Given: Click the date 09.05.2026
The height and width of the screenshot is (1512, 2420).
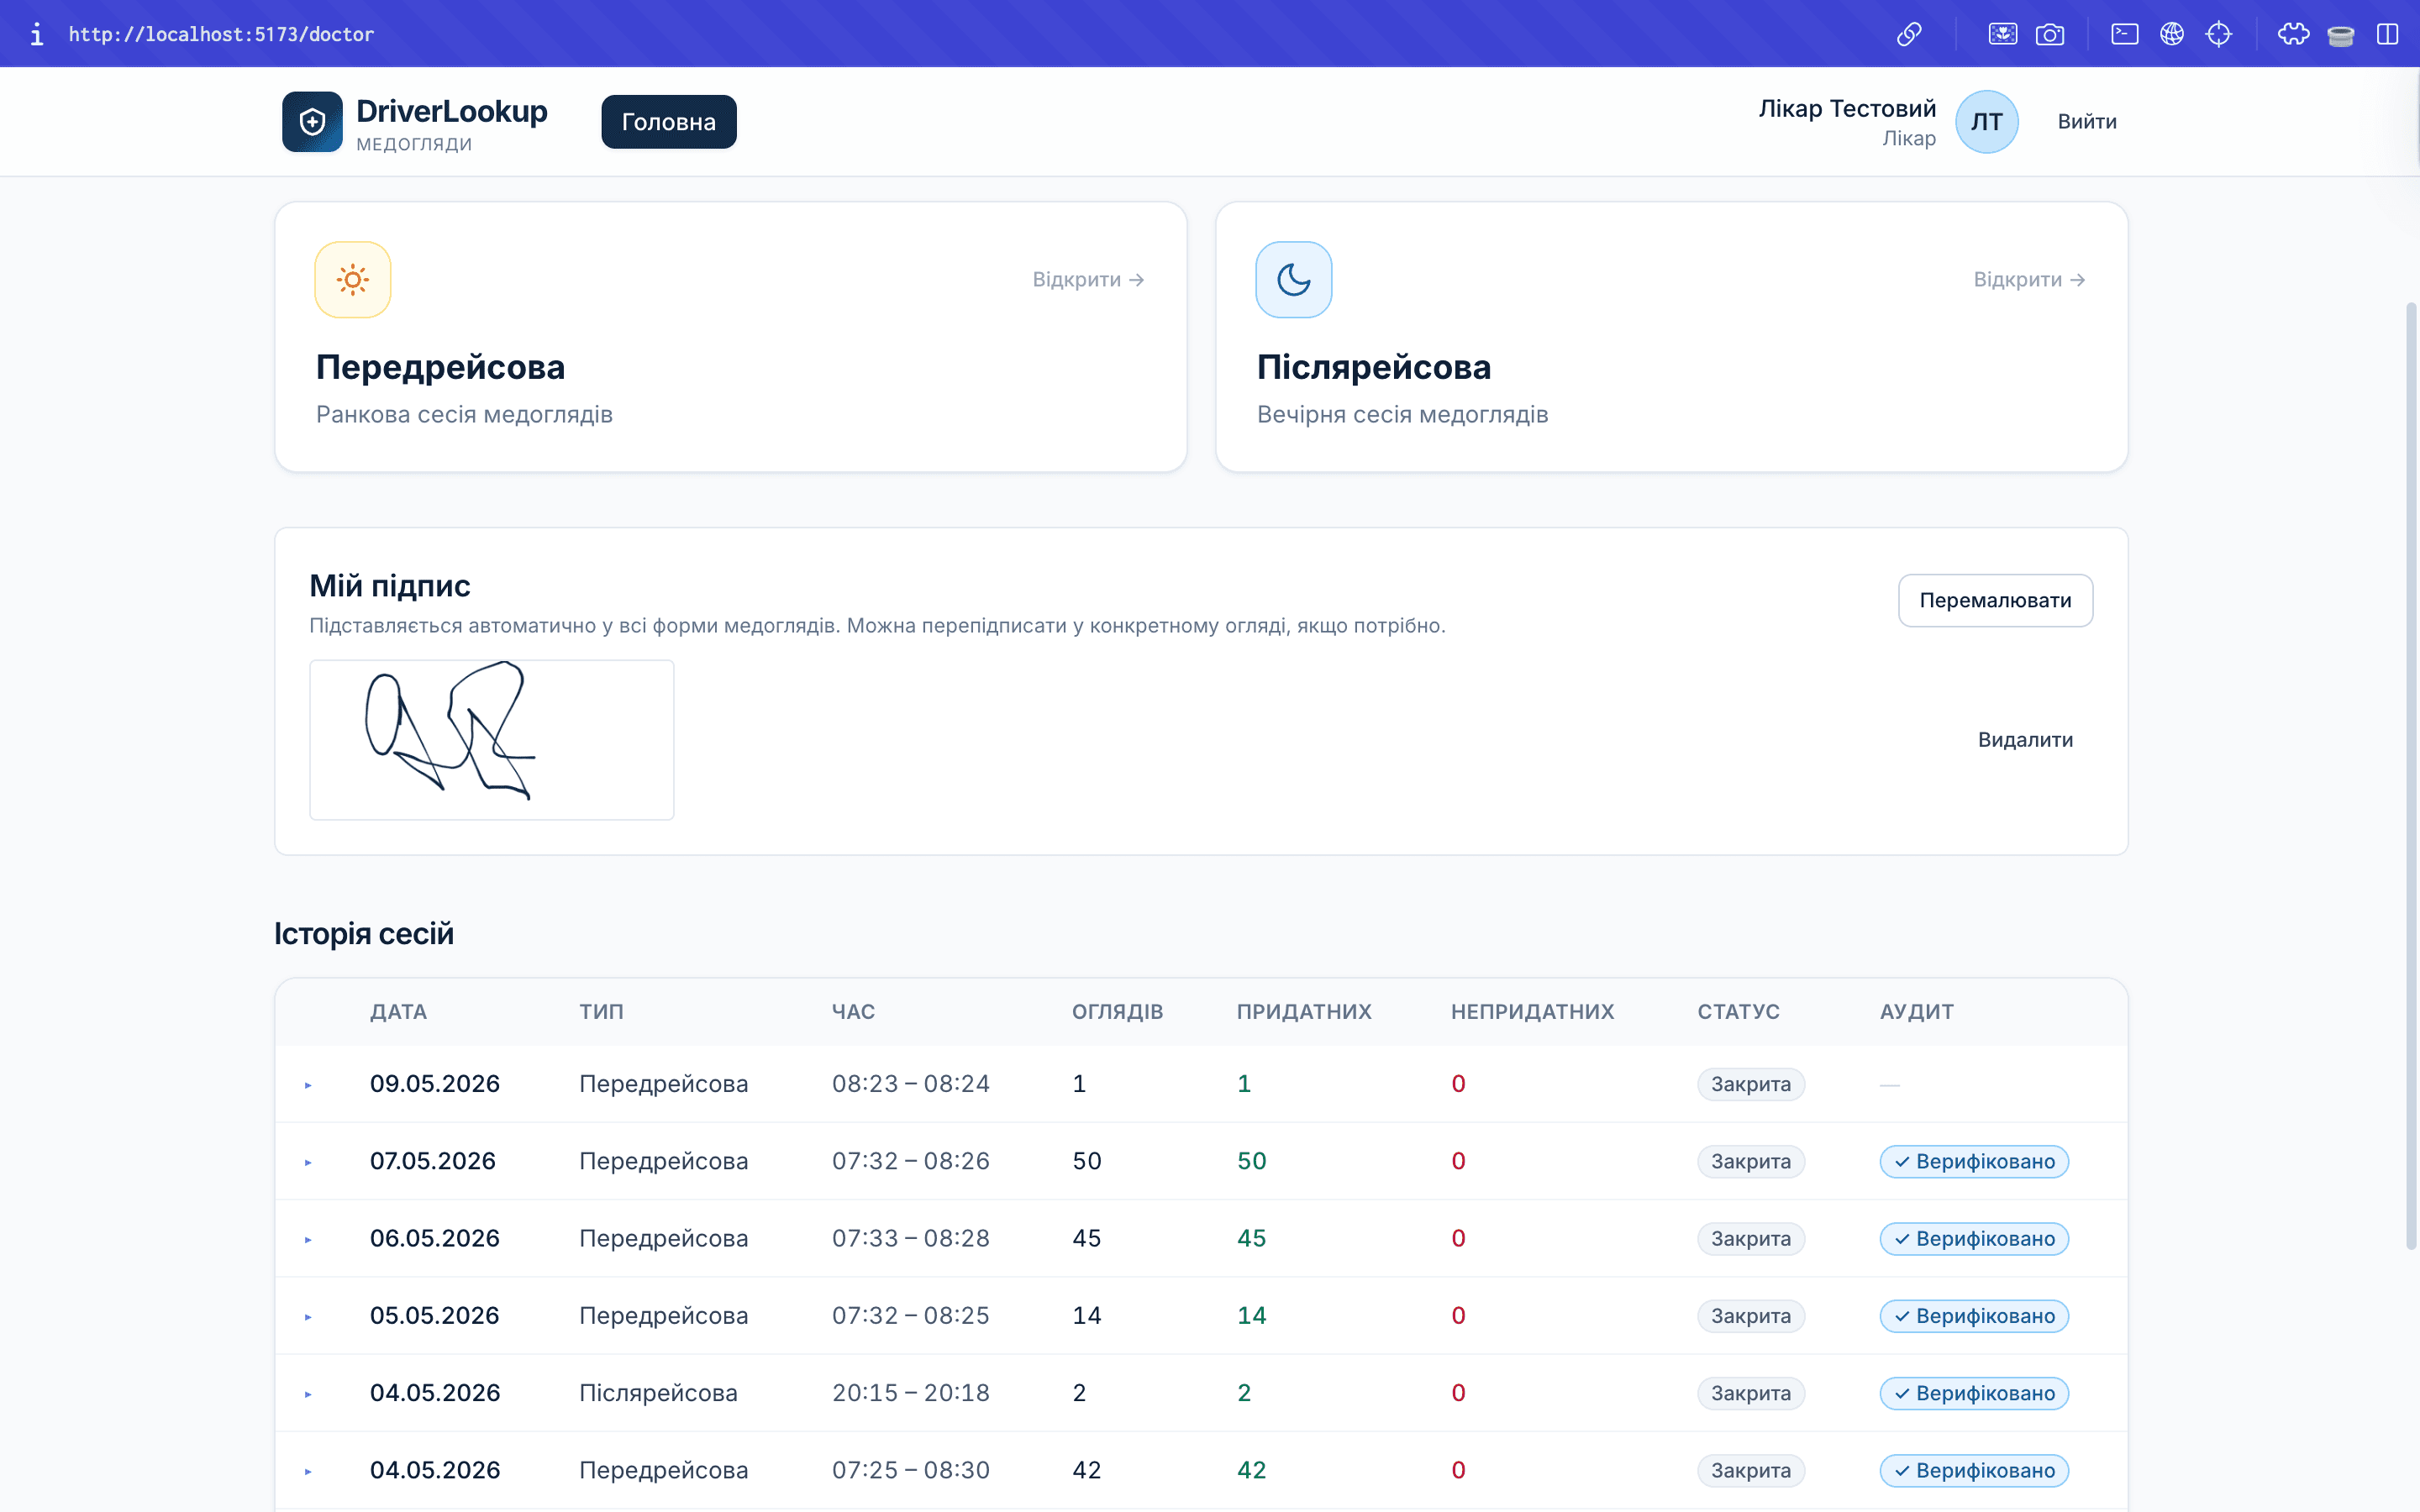Looking at the screenshot, I should click(x=435, y=1084).
